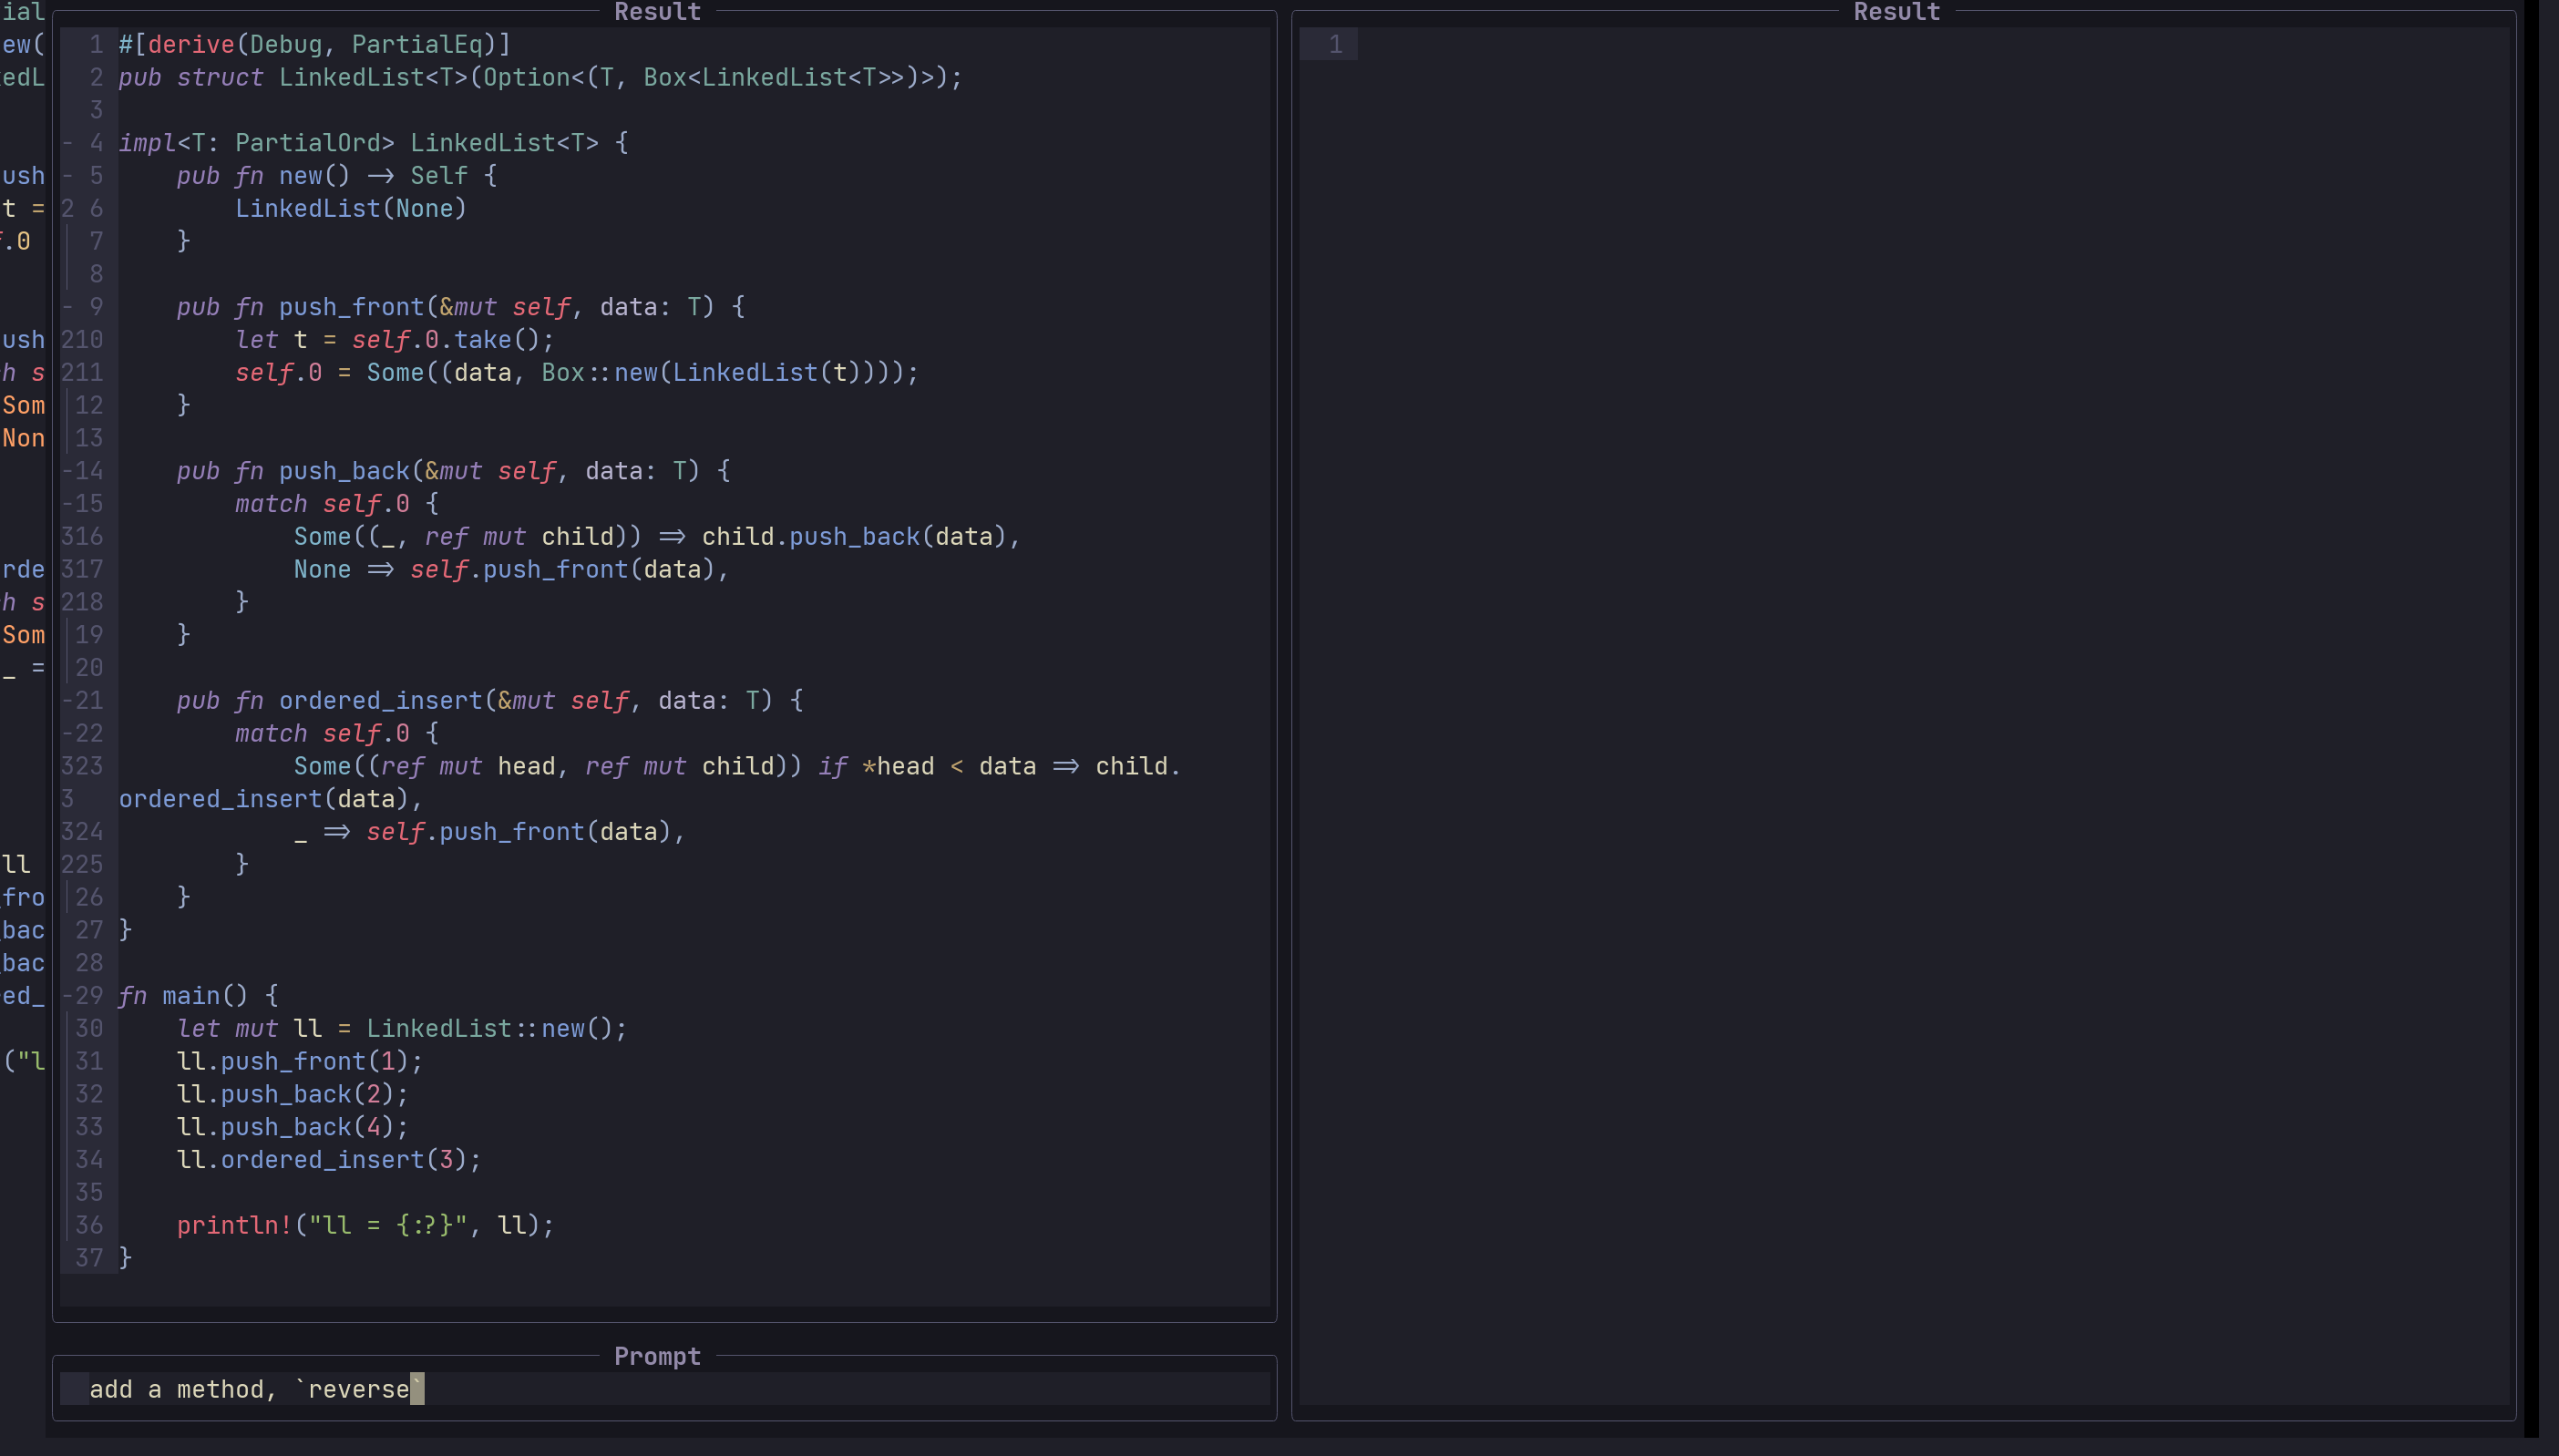Place cursor on 'LinkedList(None)' line
The width and height of the screenshot is (2559, 1456).
tap(351, 209)
